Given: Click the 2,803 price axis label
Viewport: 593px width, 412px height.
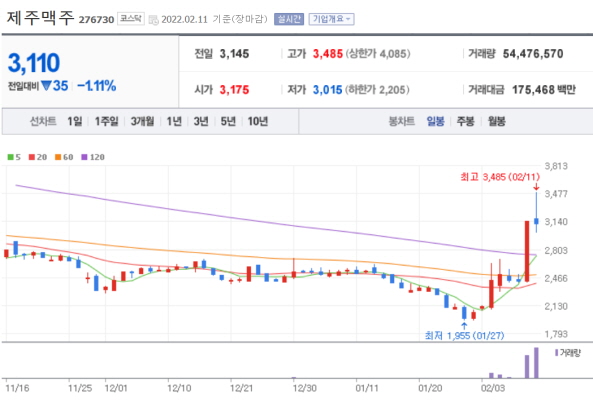Looking at the screenshot, I should coord(556,250).
